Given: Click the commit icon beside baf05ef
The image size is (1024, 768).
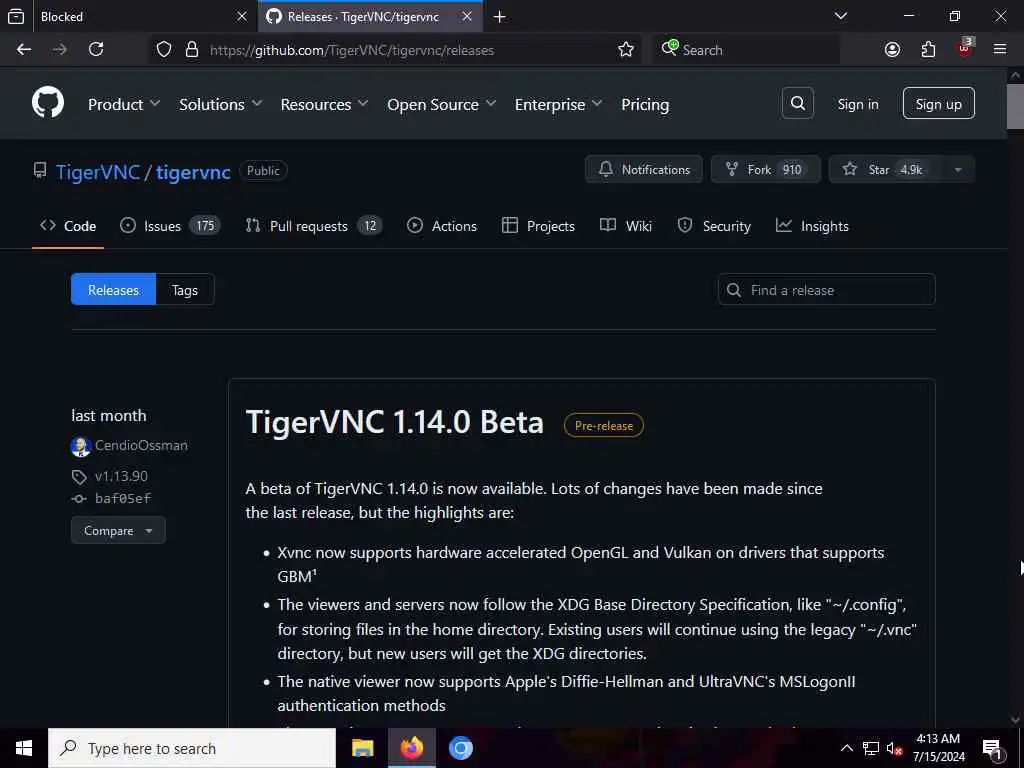Looking at the screenshot, I should 78,499.
